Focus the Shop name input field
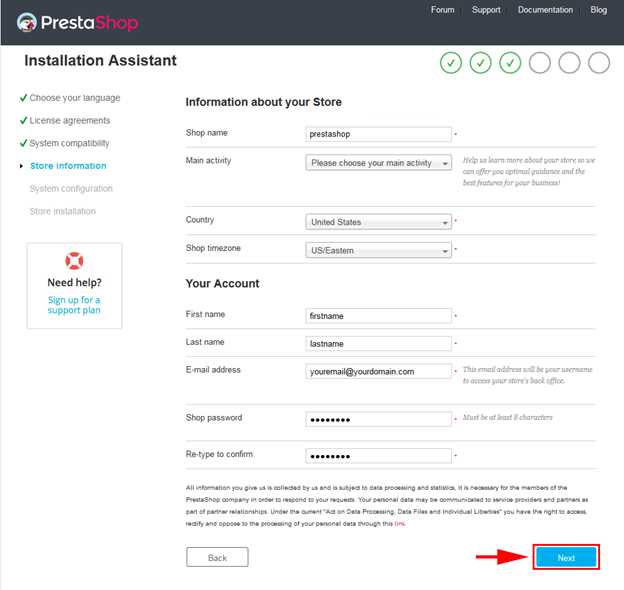 [x=379, y=134]
